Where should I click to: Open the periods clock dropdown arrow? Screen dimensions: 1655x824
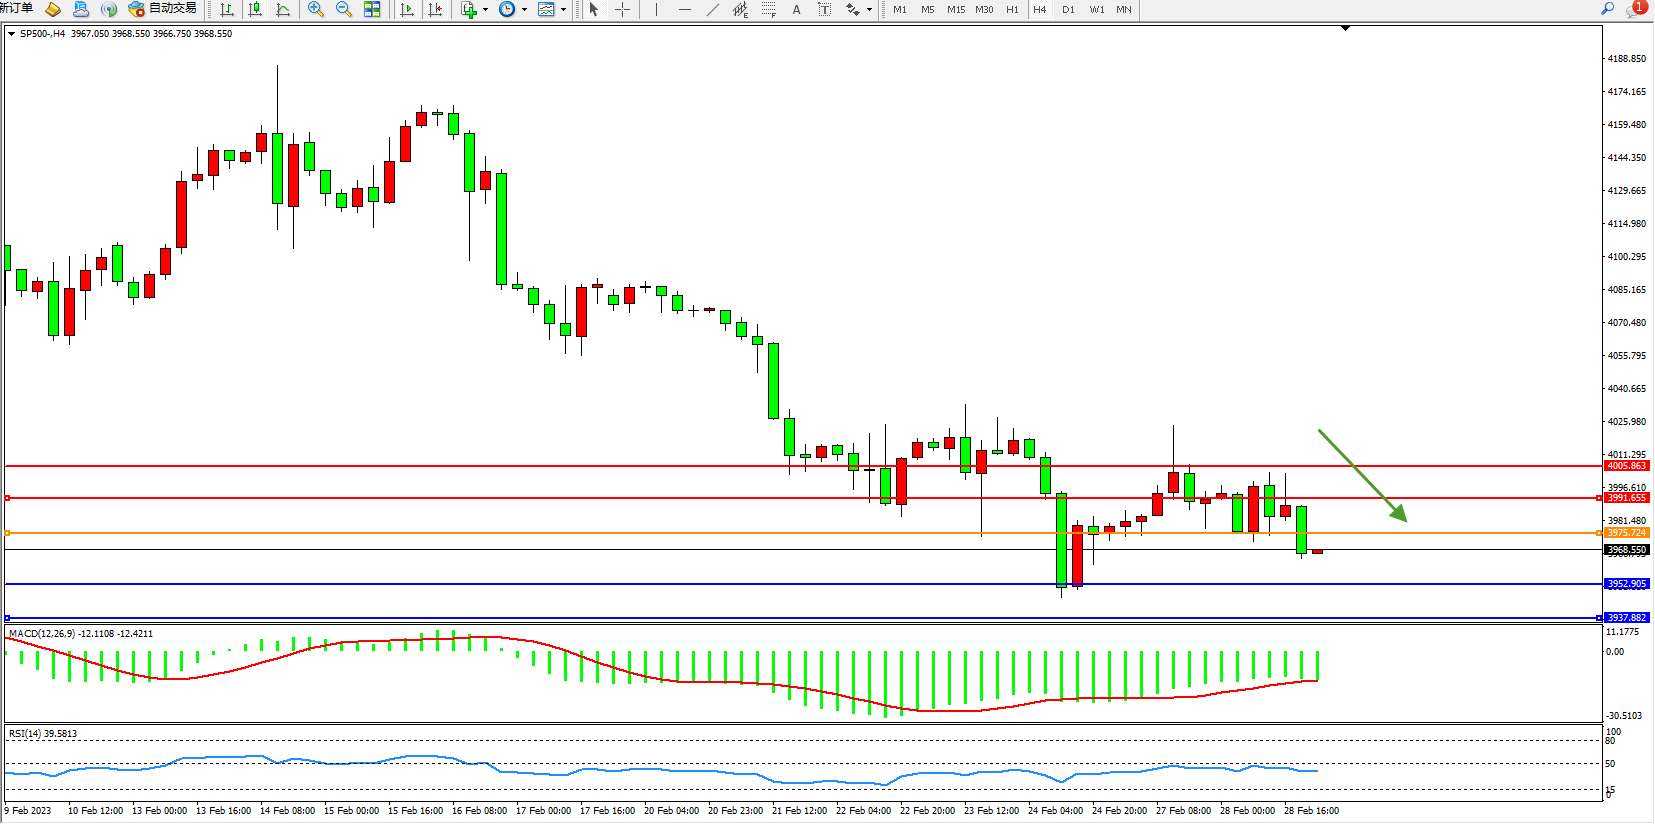click(524, 10)
